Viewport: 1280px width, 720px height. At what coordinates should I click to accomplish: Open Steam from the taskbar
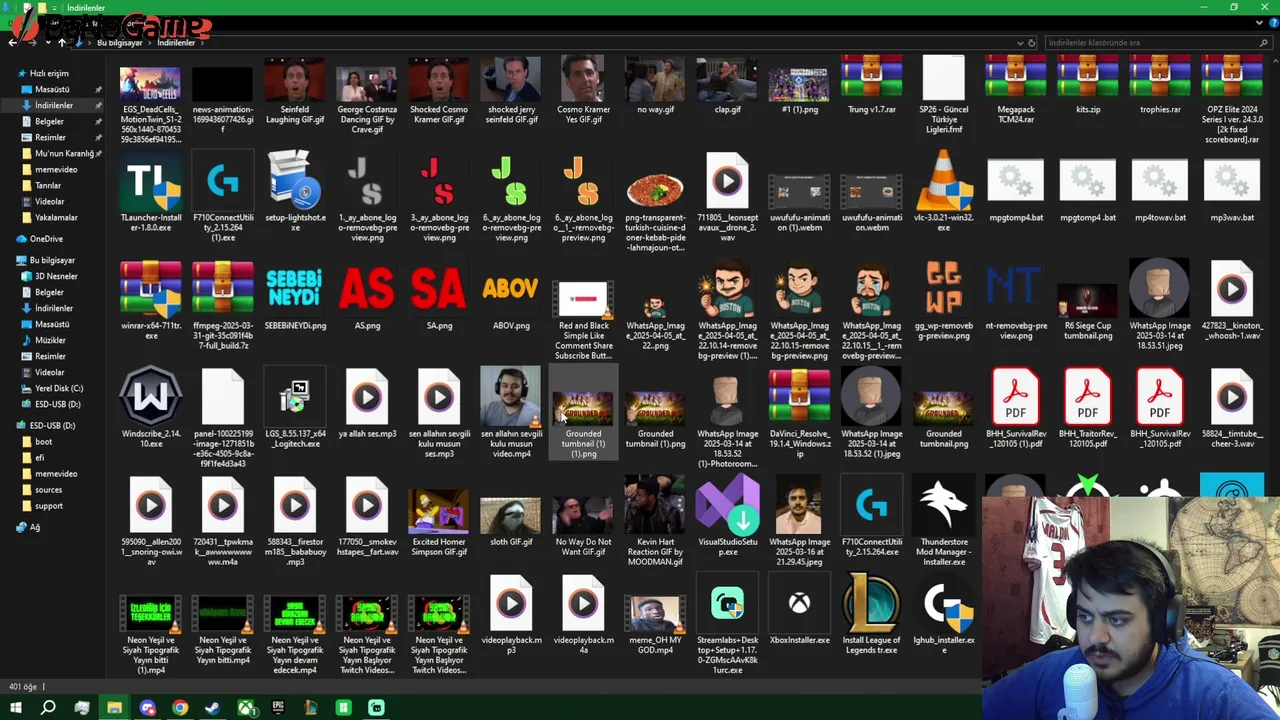click(x=212, y=708)
